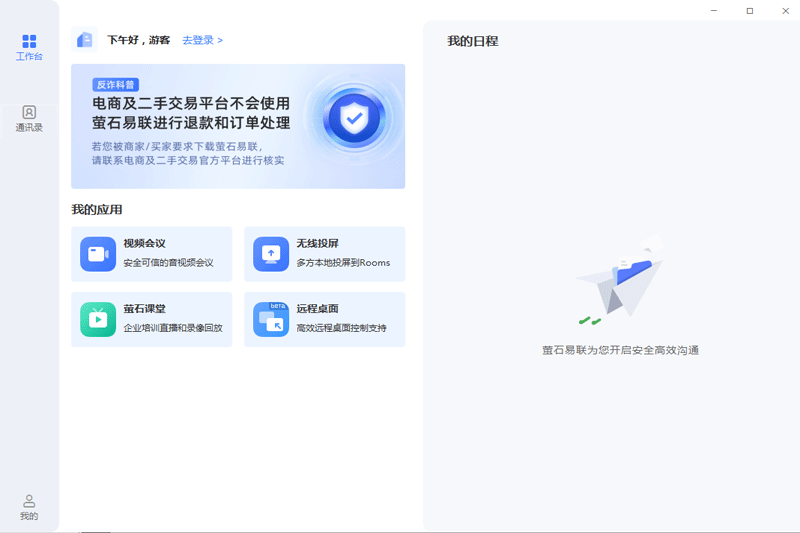The width and height of the screenshot is (800, 533).
Task: Click the blue shield icon in the banner
Action: [x=354, y=118]
